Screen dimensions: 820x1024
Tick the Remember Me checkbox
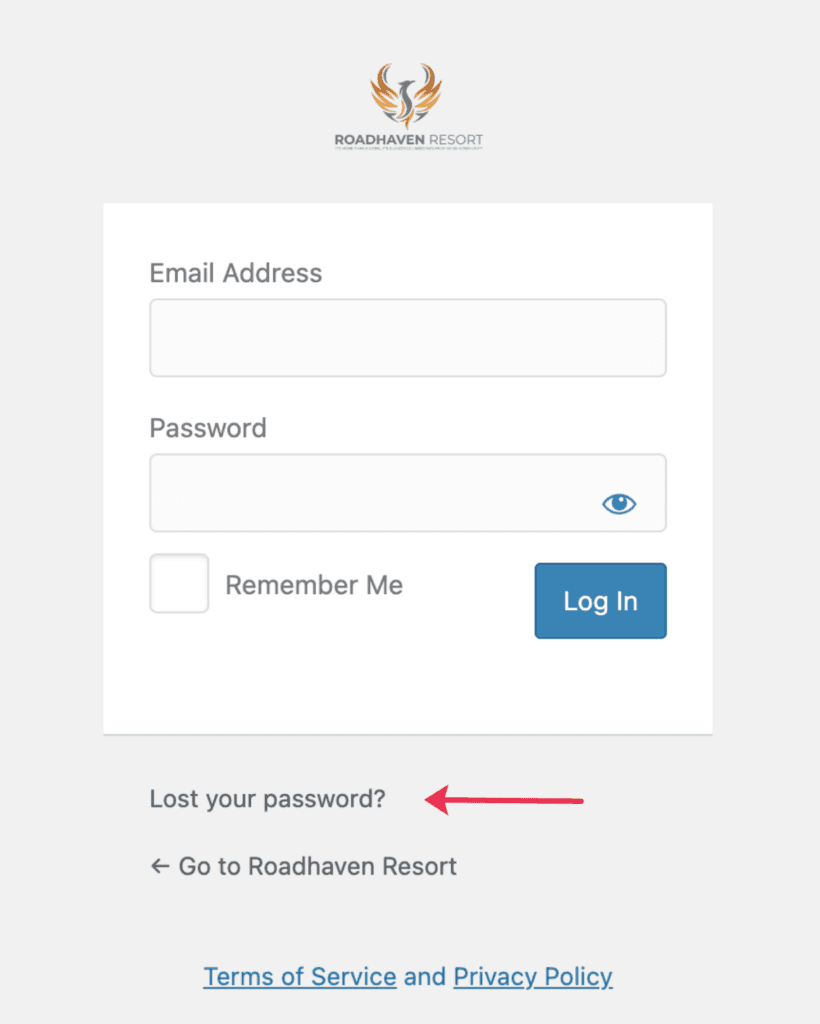[x=180, y=583]
